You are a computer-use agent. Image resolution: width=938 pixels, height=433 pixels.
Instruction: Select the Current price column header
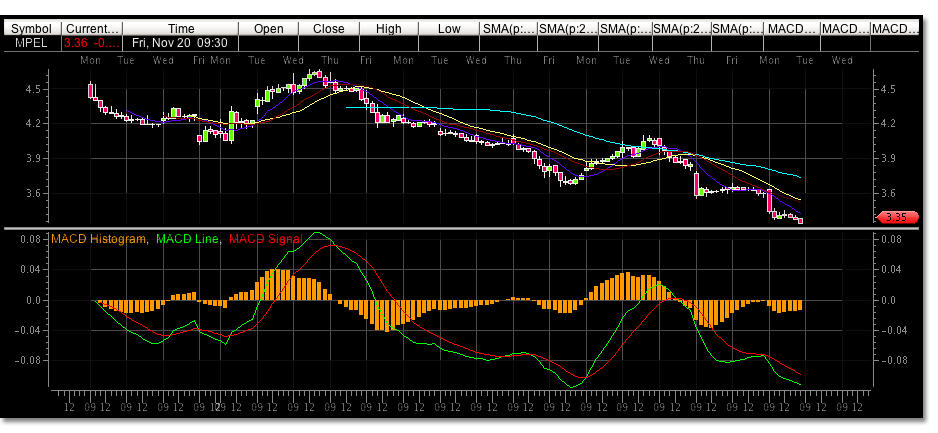[92, 29]
